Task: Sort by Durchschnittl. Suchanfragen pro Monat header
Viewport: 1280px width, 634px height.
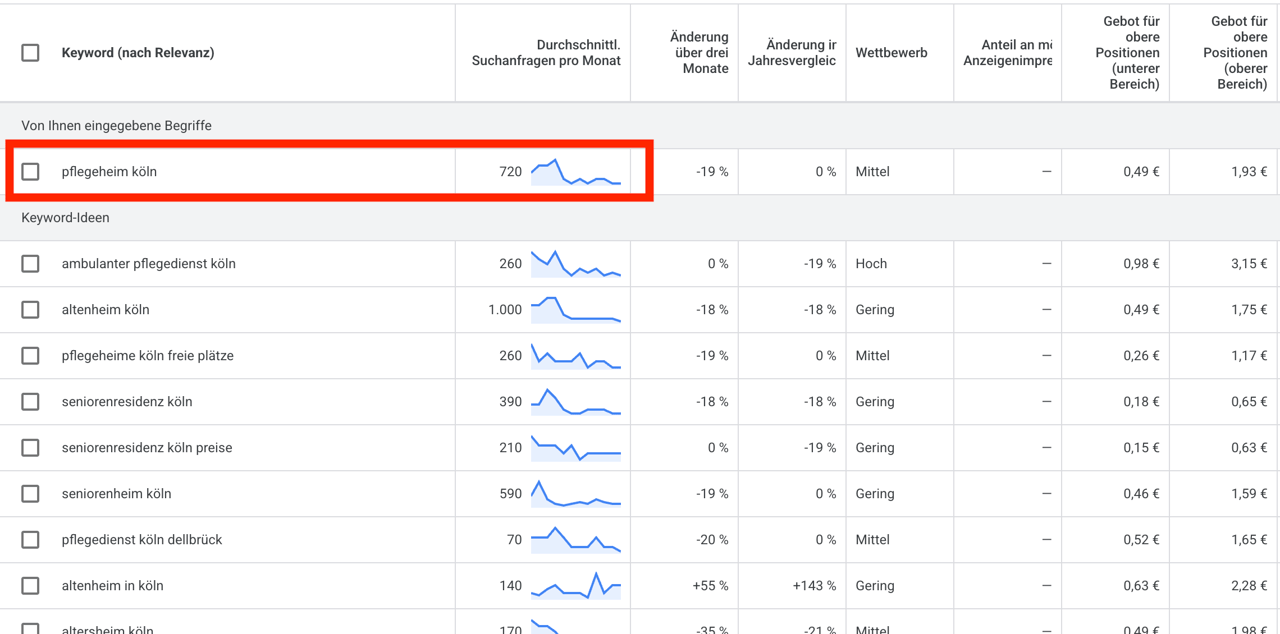Action: 546,53
